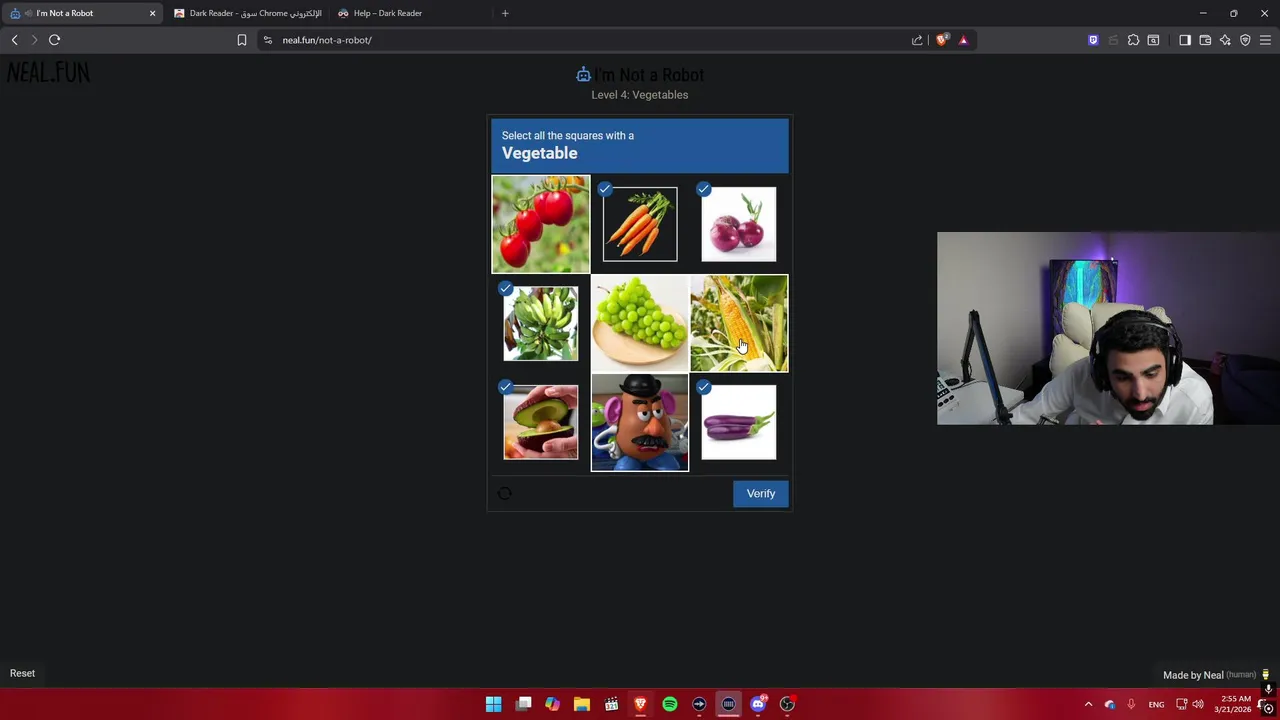The image size is (1280, 720).
Task: Open the Windows Start menu
Action: click(493, 704)
